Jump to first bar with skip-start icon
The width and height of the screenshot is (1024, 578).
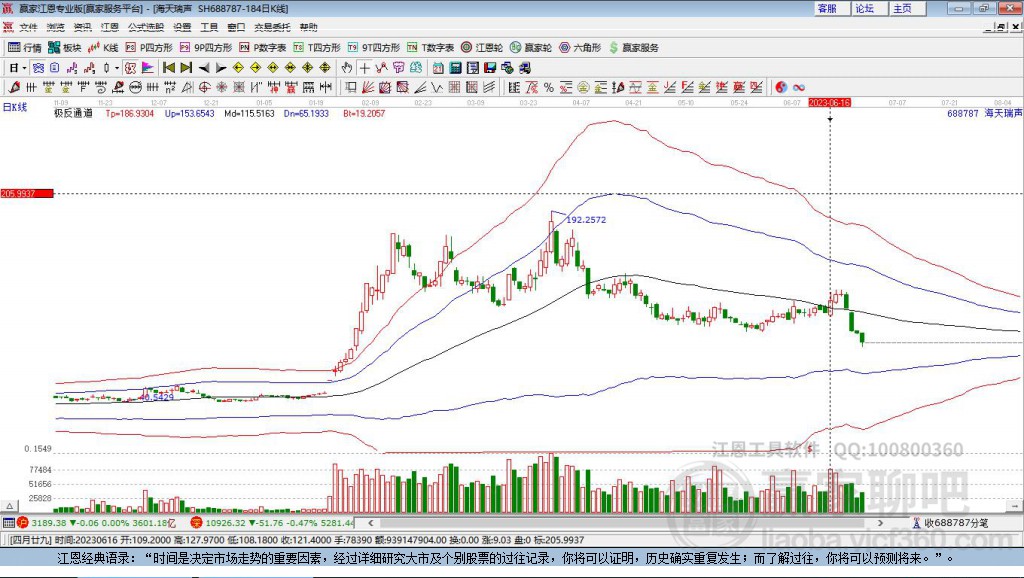168,68
